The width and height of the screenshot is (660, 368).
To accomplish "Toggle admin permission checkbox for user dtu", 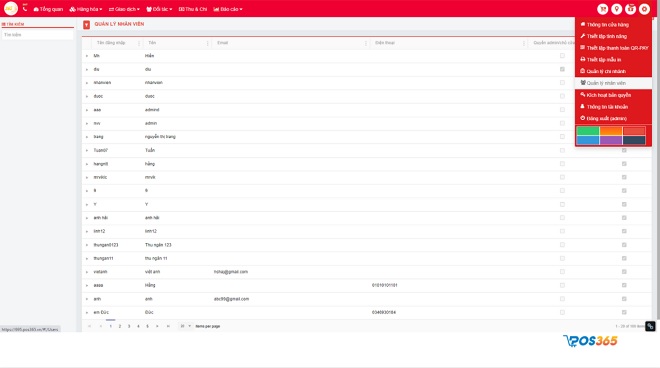I will tap(562, 69).
